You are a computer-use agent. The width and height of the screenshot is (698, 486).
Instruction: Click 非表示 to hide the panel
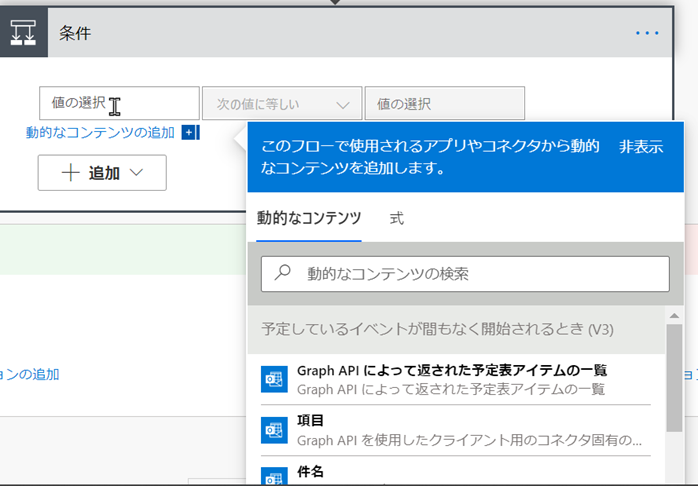point(641,147)
